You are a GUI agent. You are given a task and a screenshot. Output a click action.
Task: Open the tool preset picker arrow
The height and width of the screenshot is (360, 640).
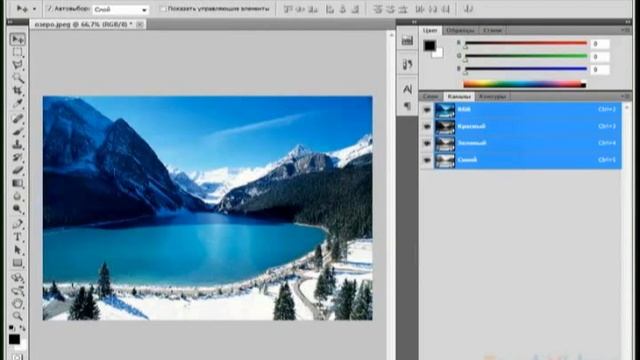click(34, 9)
